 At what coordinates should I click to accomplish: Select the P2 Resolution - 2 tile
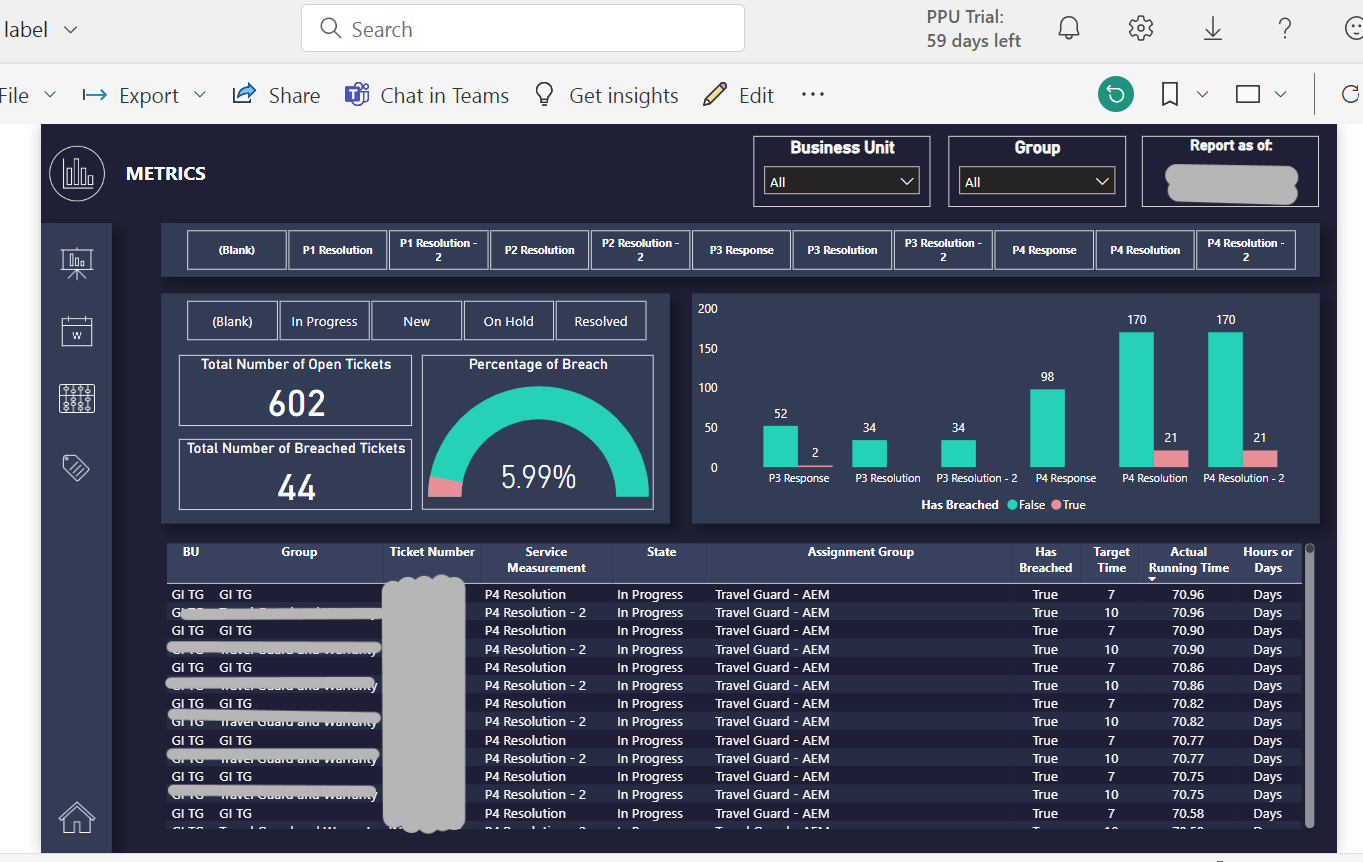641,250
